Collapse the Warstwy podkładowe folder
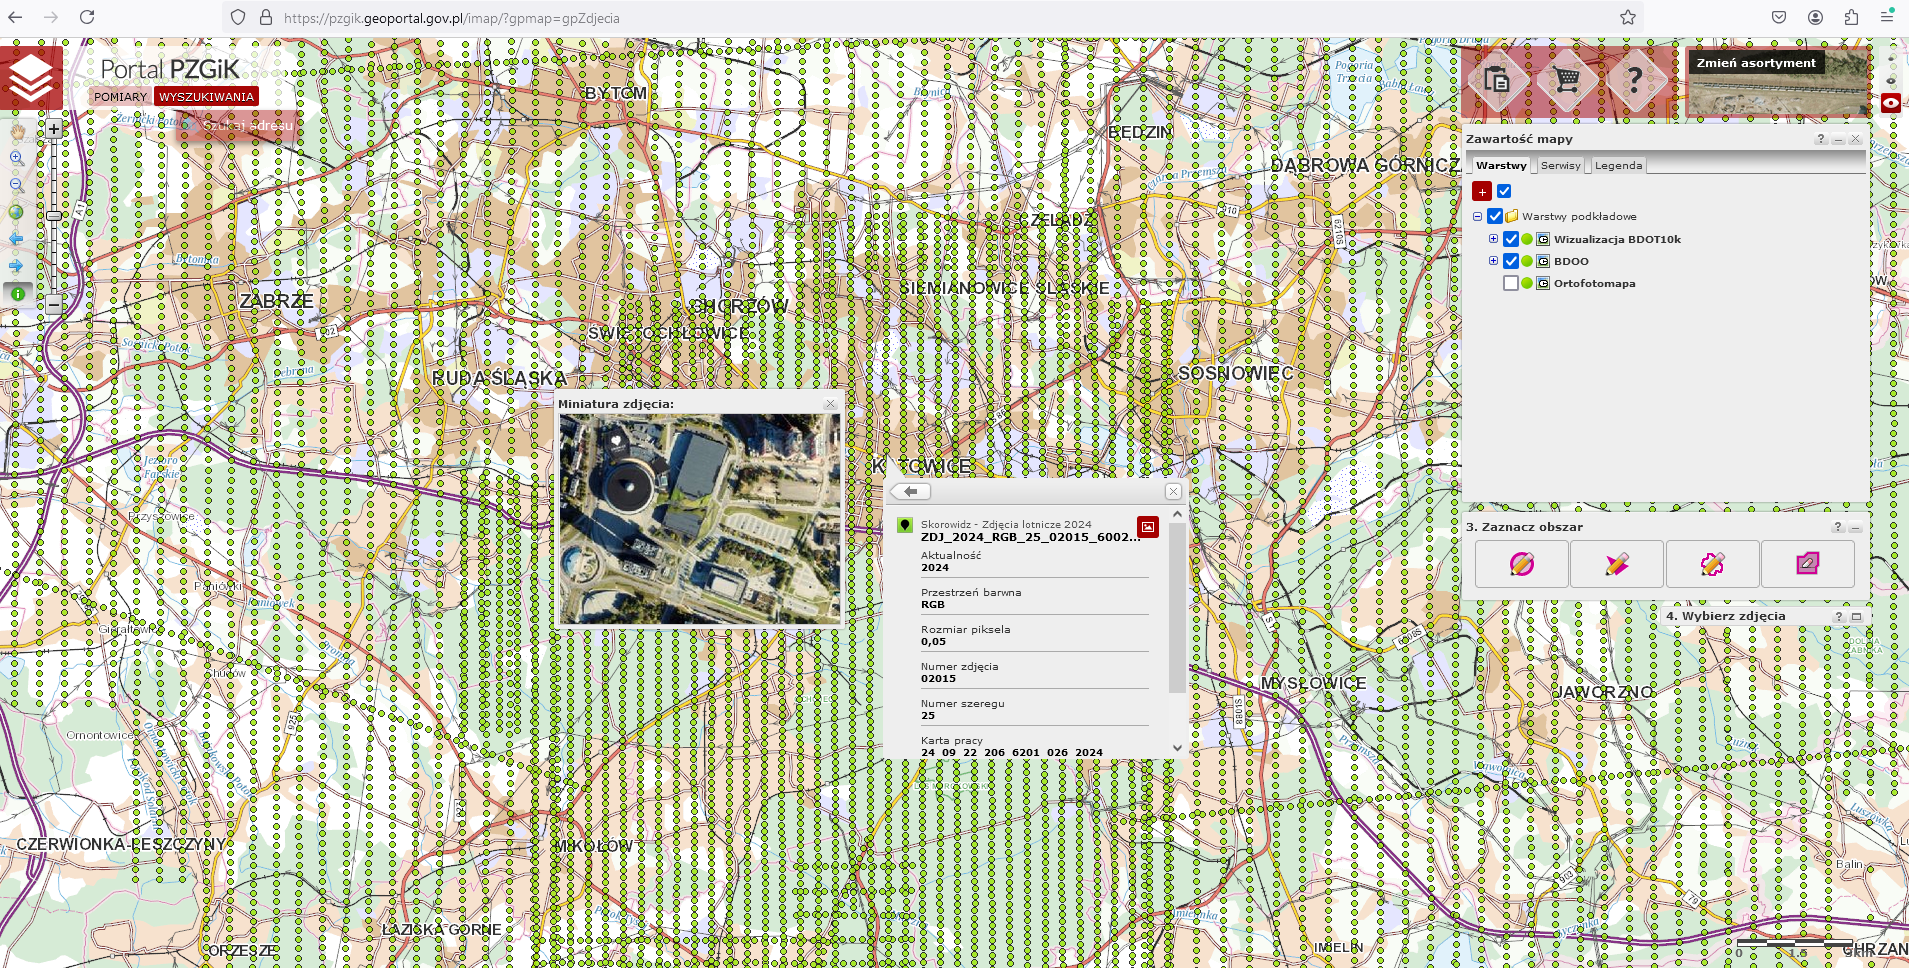 (x=1477, y=216)
